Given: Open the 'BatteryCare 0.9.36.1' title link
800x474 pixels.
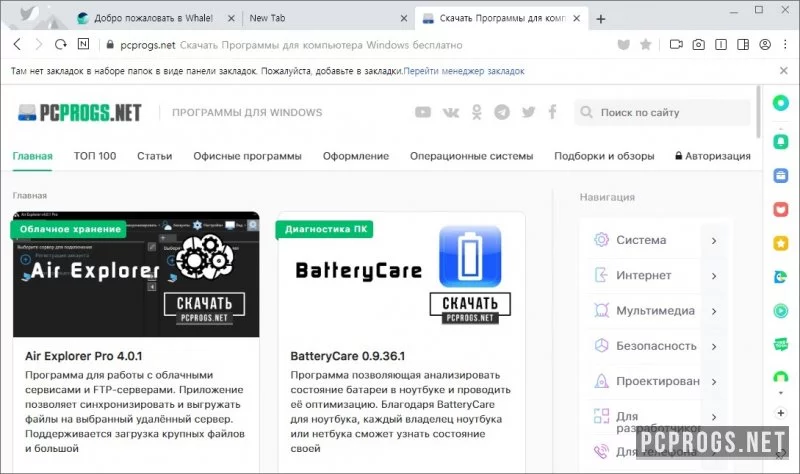Looking at the screenshot, I should (348, 356).
